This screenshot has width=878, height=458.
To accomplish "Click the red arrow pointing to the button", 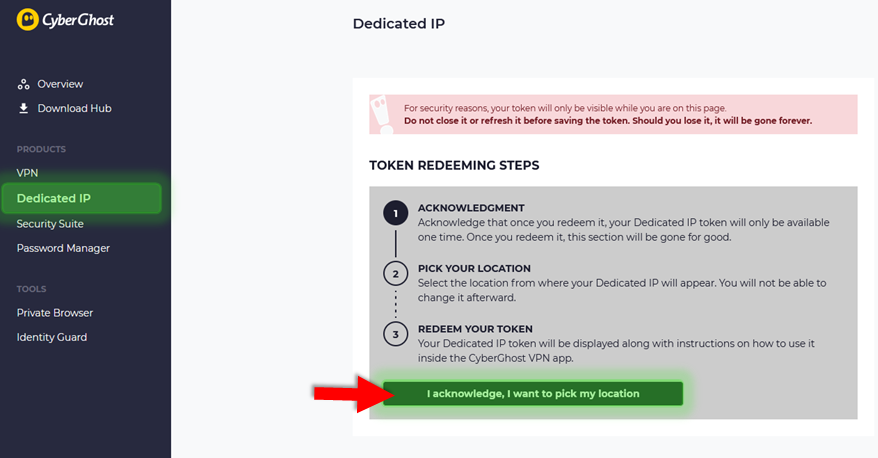I will [349, 394].
